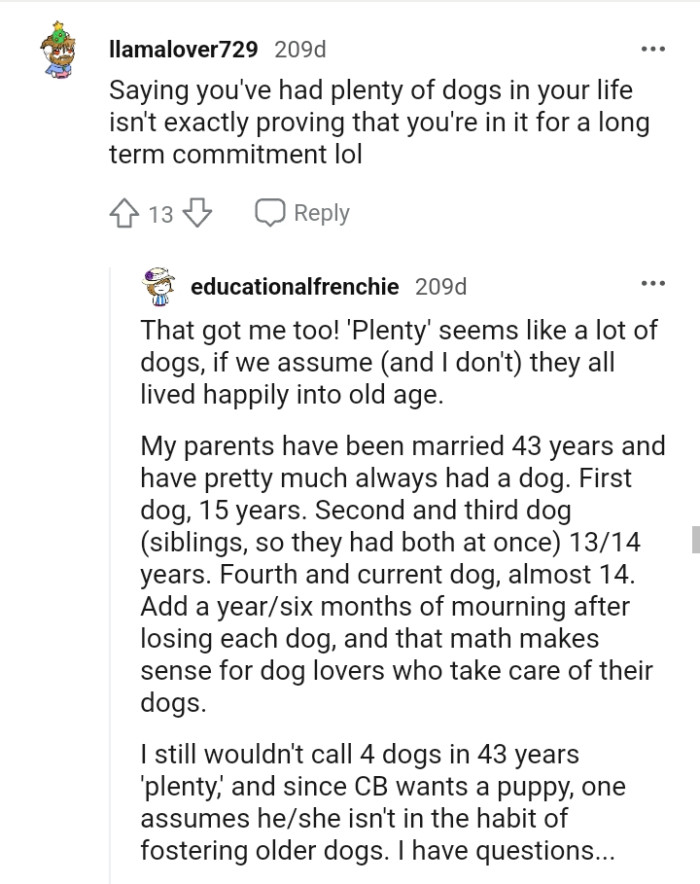Viewport: 700px width, 884px height.
Task: Click the speech bubble reply icon
Action: coord(268,212)
